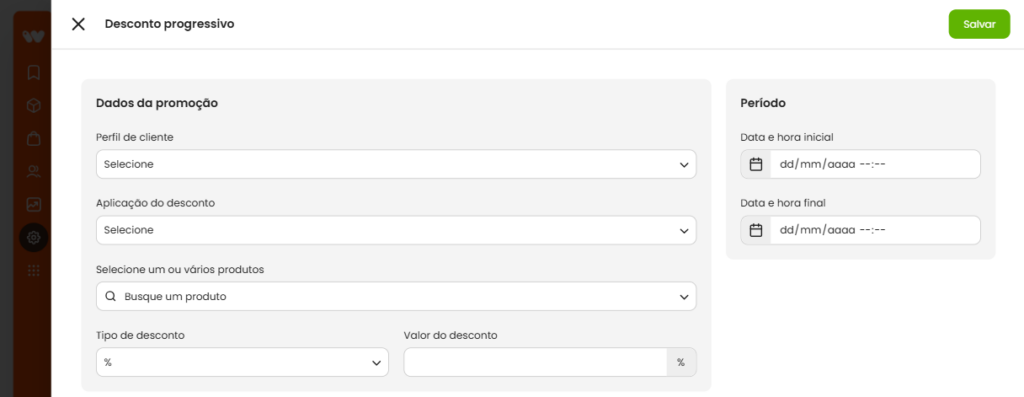Open the customers people icon in sidebar
The image size is (1024, 397).
point(33,172)
